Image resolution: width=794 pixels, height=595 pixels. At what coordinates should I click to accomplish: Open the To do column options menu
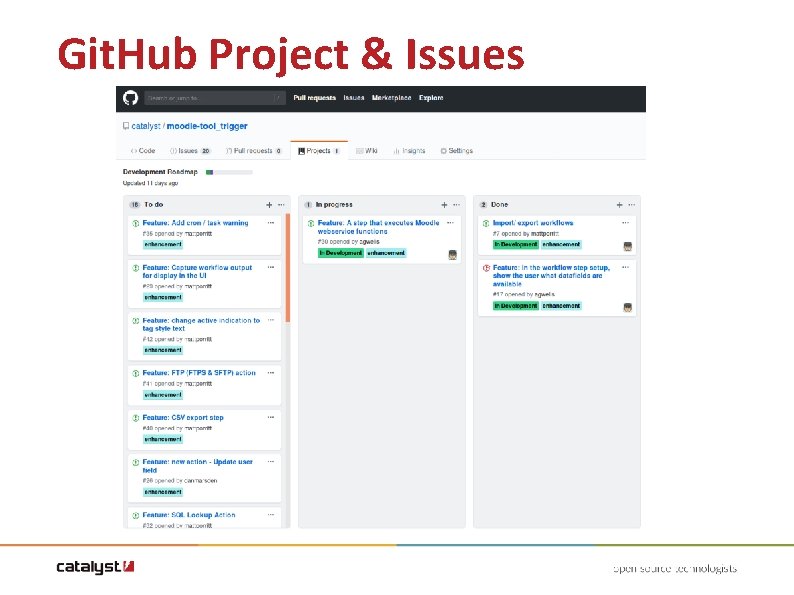(282, 205)
